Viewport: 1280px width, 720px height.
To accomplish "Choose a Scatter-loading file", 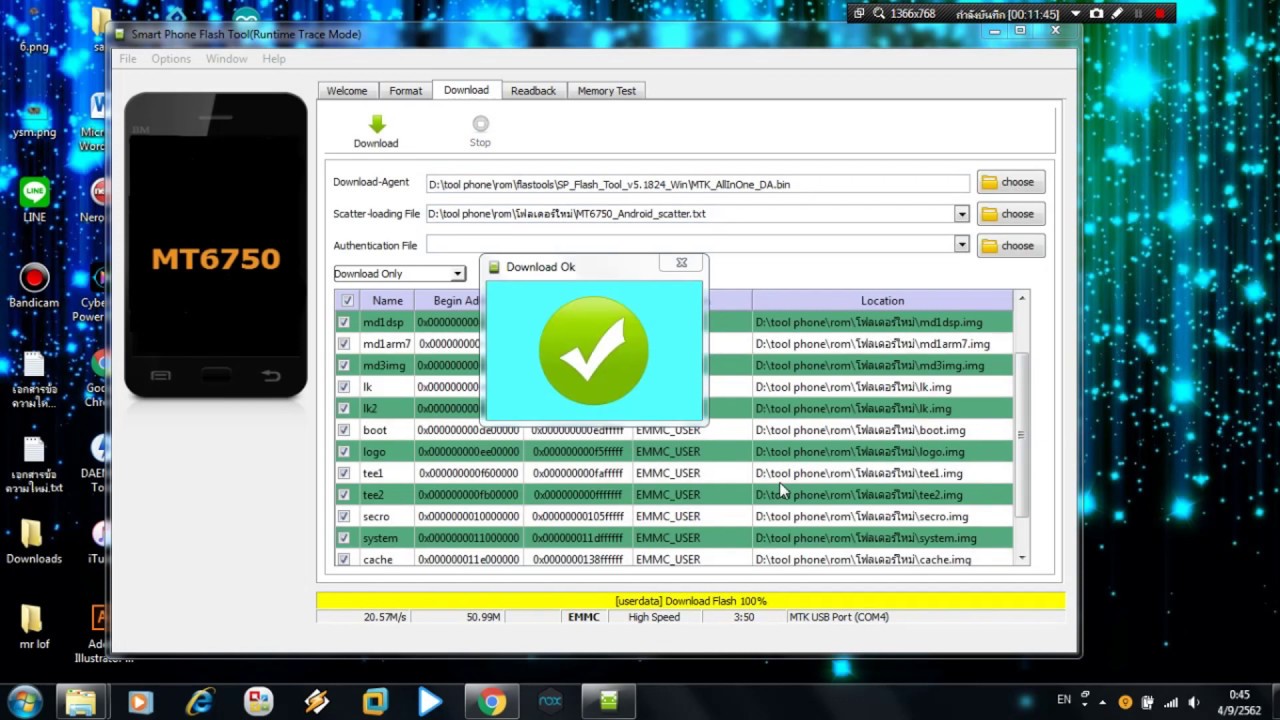I will coord(1011,214).
